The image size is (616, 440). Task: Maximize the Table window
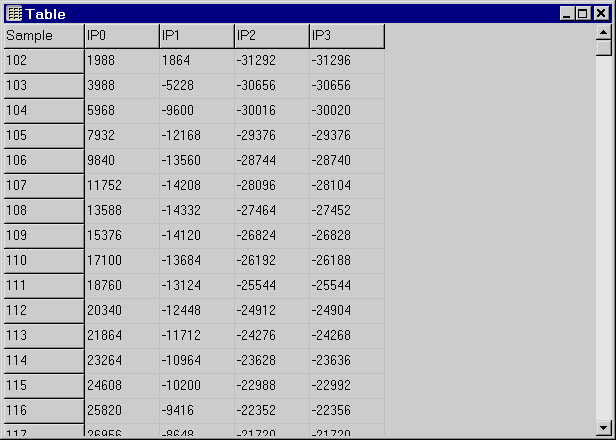tap(583, 14)
